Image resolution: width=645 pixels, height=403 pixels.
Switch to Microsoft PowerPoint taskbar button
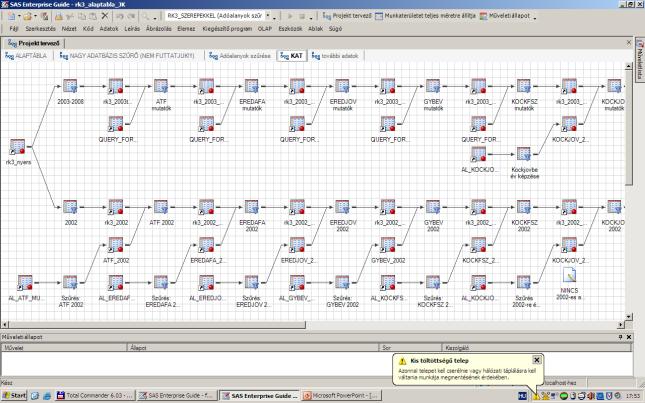point(341,396)
